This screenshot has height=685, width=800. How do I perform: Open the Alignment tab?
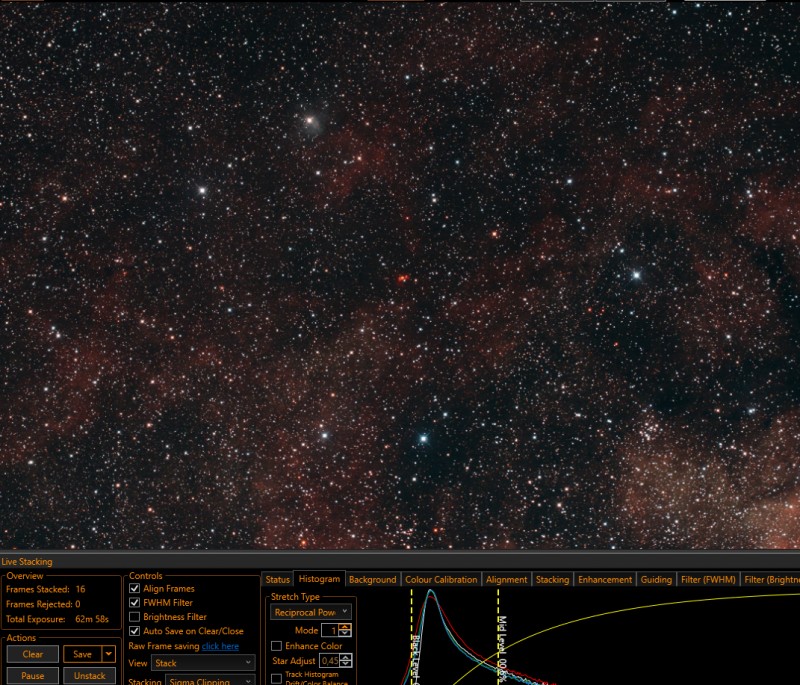[507, 579]
